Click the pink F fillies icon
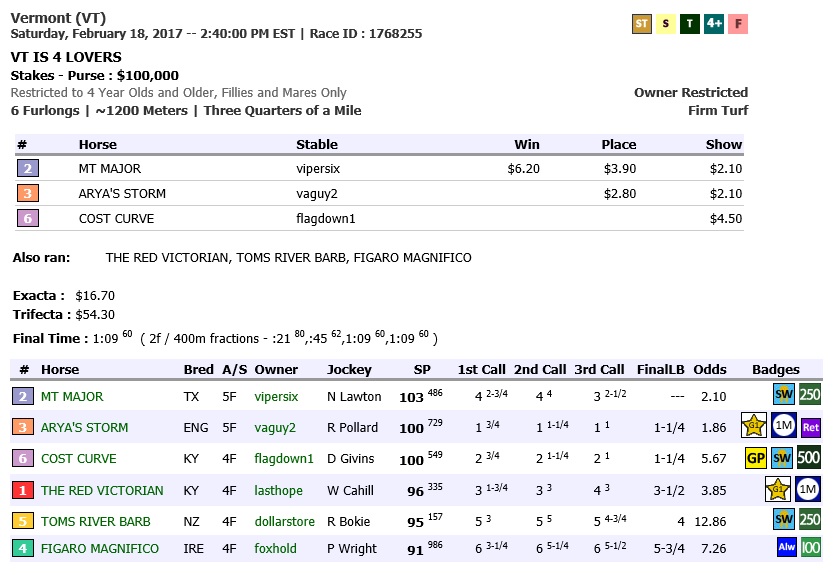 pos(738,24)
